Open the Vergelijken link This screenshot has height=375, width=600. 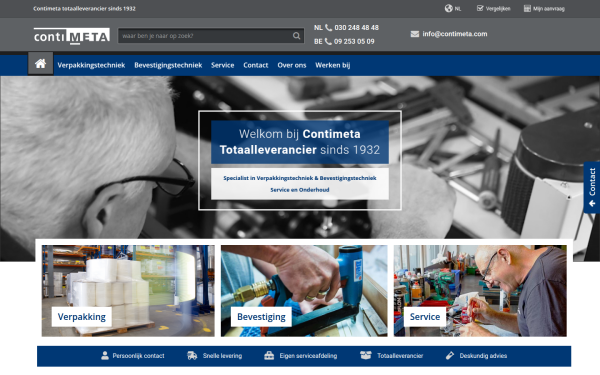coord(498,9)
